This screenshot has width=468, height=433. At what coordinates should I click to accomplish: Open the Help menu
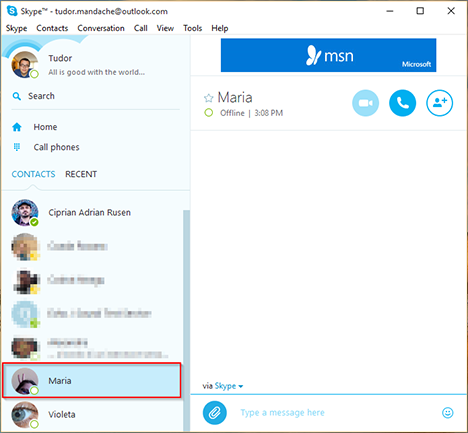pyautogui.click(x=220, y=28)
